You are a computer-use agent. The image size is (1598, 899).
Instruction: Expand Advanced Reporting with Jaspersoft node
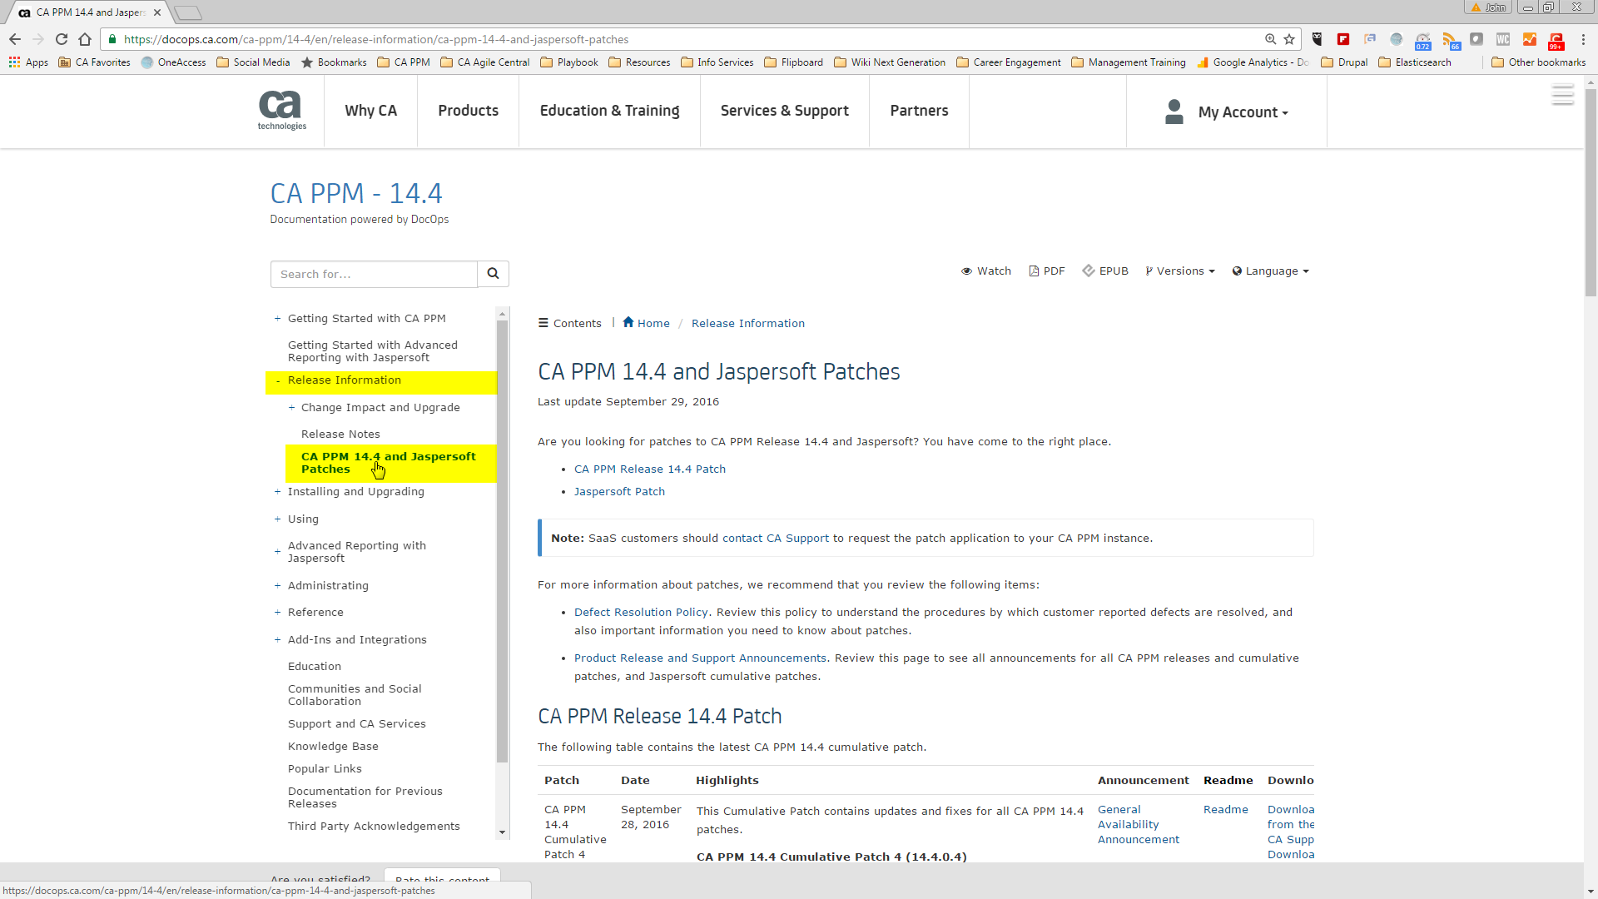(278, 551)
